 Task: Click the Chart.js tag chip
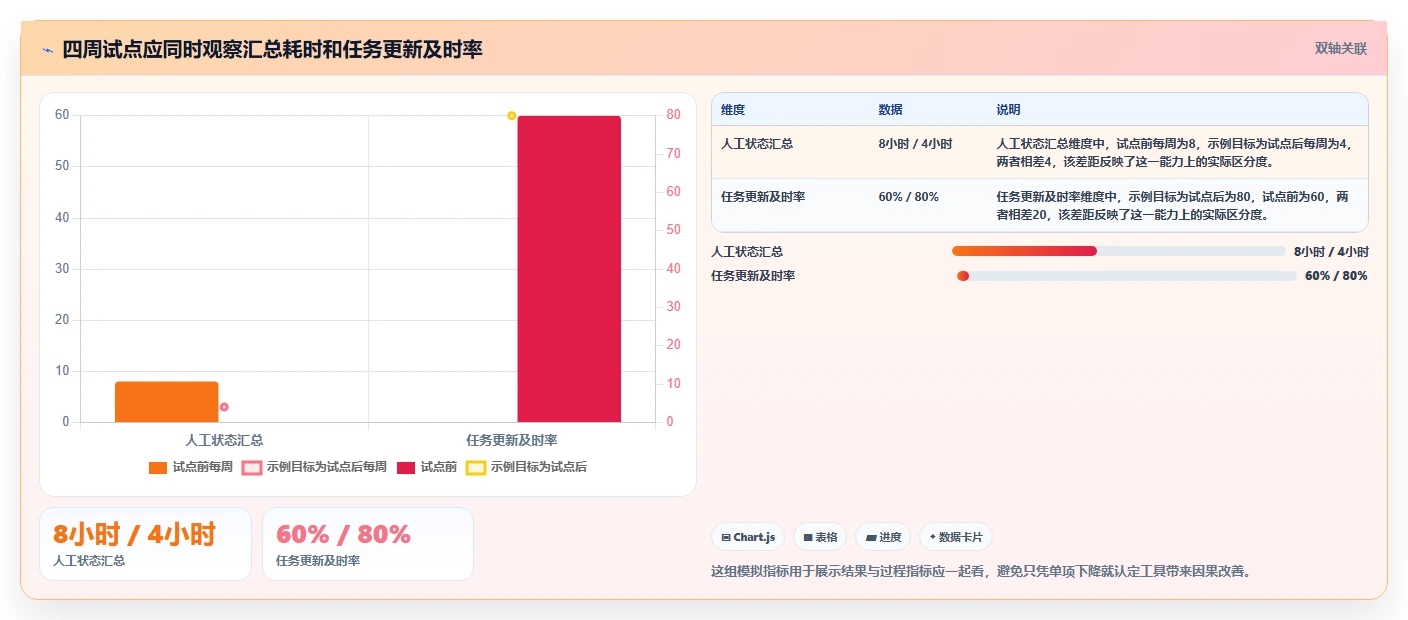click(748, 537)
